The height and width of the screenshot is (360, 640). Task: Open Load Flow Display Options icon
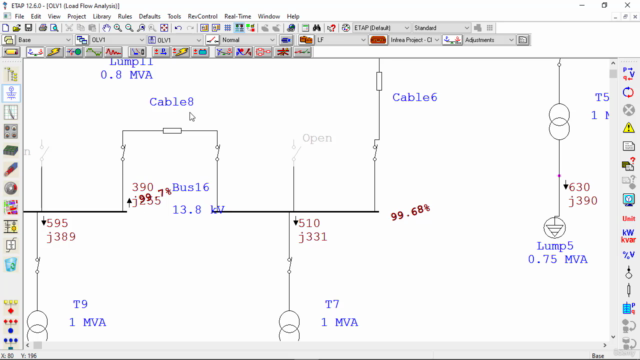click(629, 200)
